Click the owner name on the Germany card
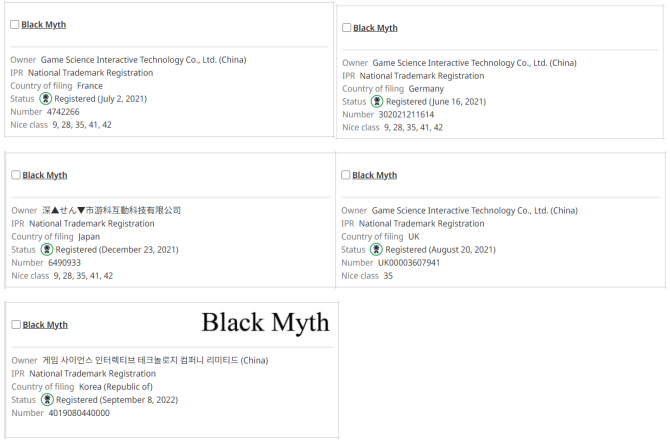Viewport: 670px width, 442px height. tap(474, 63)
